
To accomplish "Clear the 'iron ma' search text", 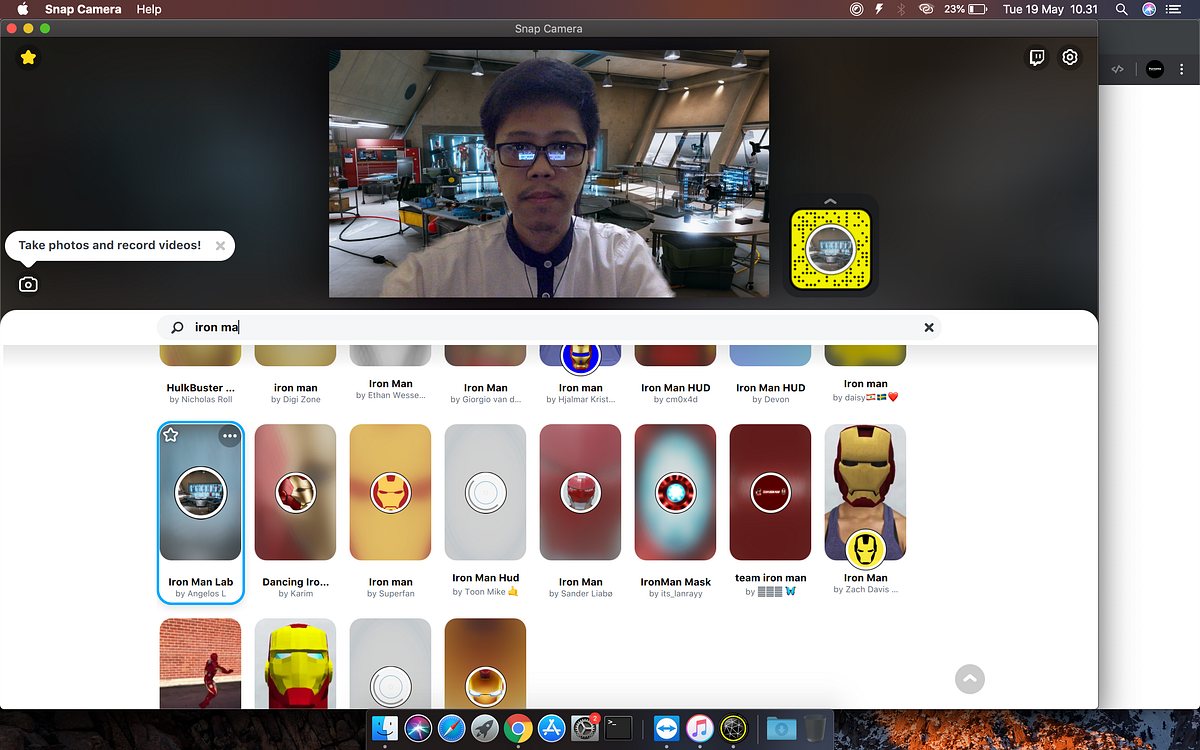I will pos(929,327).
